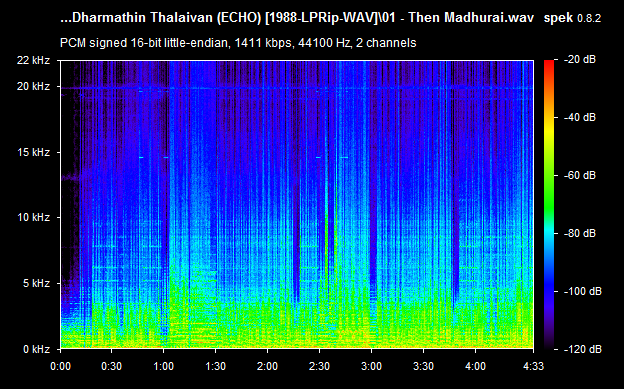The image size is (624, 389).
Task: Click the -100 dB legend label
Action: click(583, 291)
